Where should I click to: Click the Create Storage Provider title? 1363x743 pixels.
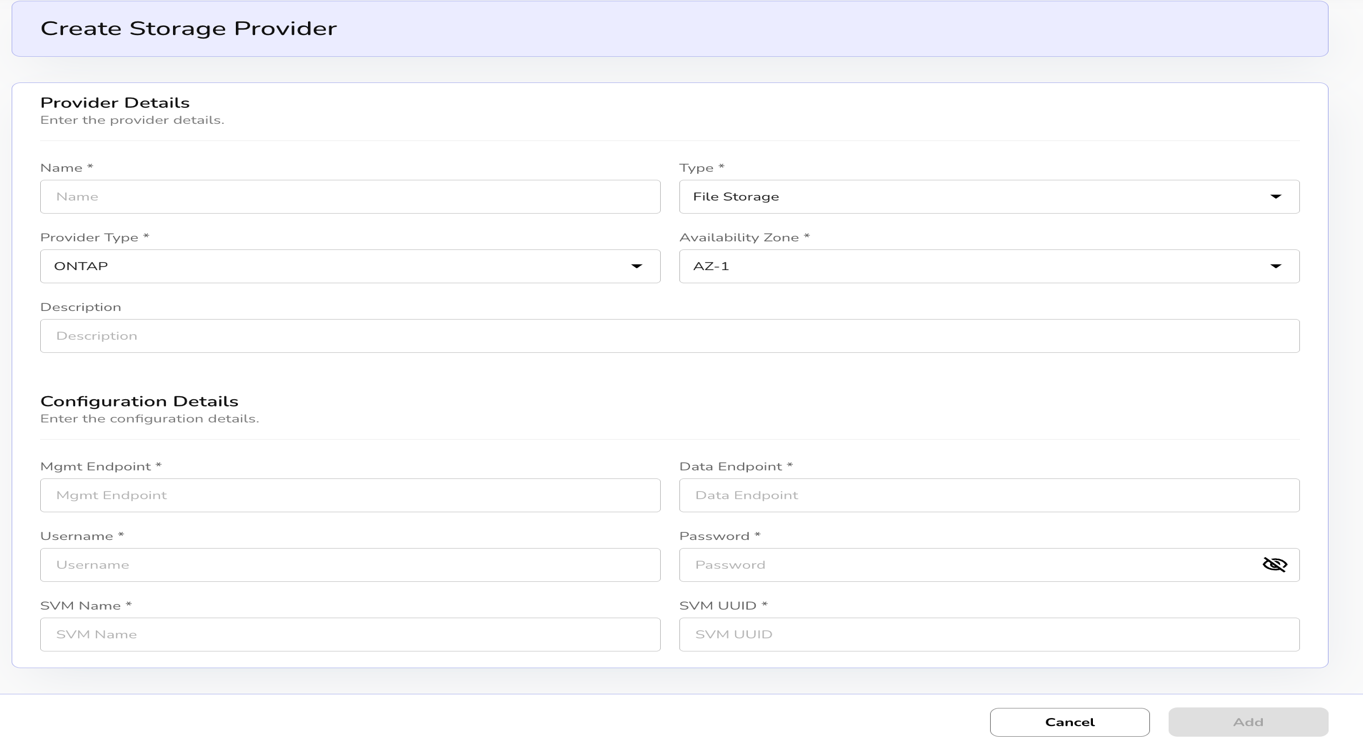[x=188, y=29]
